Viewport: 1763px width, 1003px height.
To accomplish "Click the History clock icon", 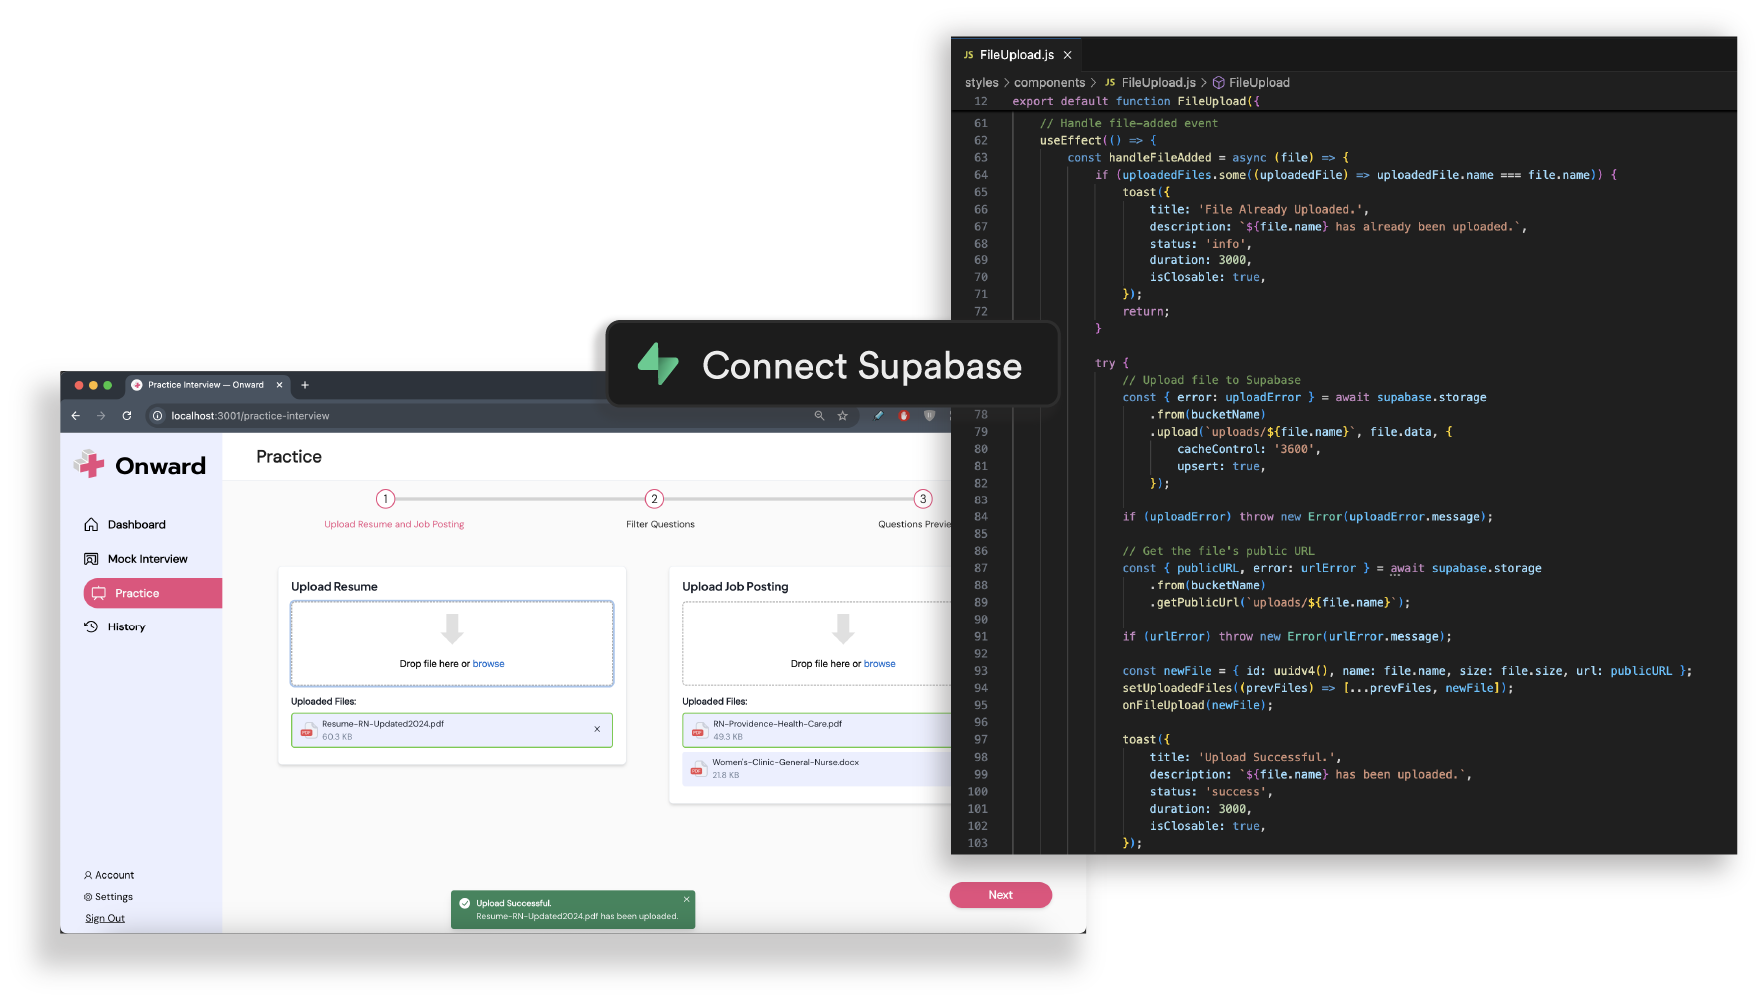I will tap(93, 627).
